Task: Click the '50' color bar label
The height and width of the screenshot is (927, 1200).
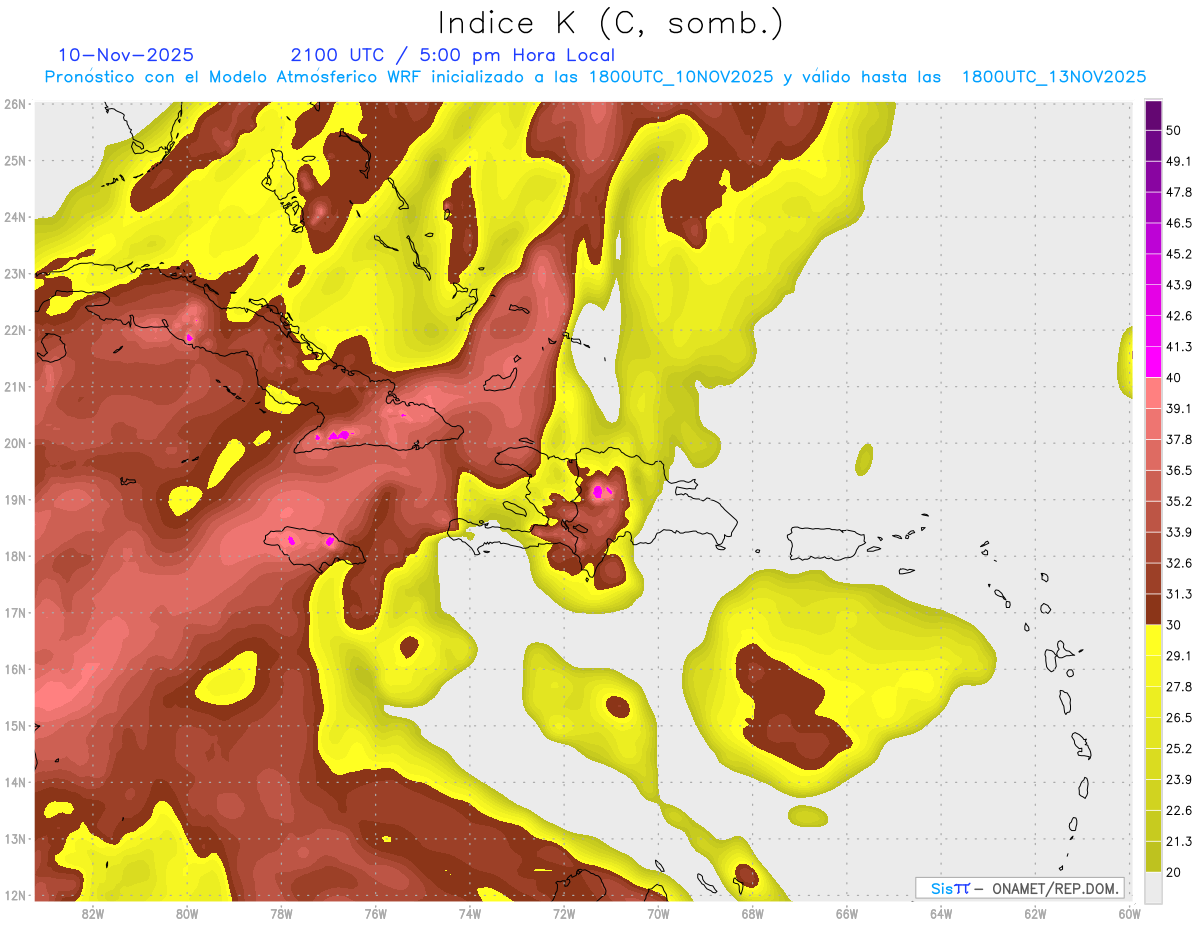Action: [x=1174, y=130]
